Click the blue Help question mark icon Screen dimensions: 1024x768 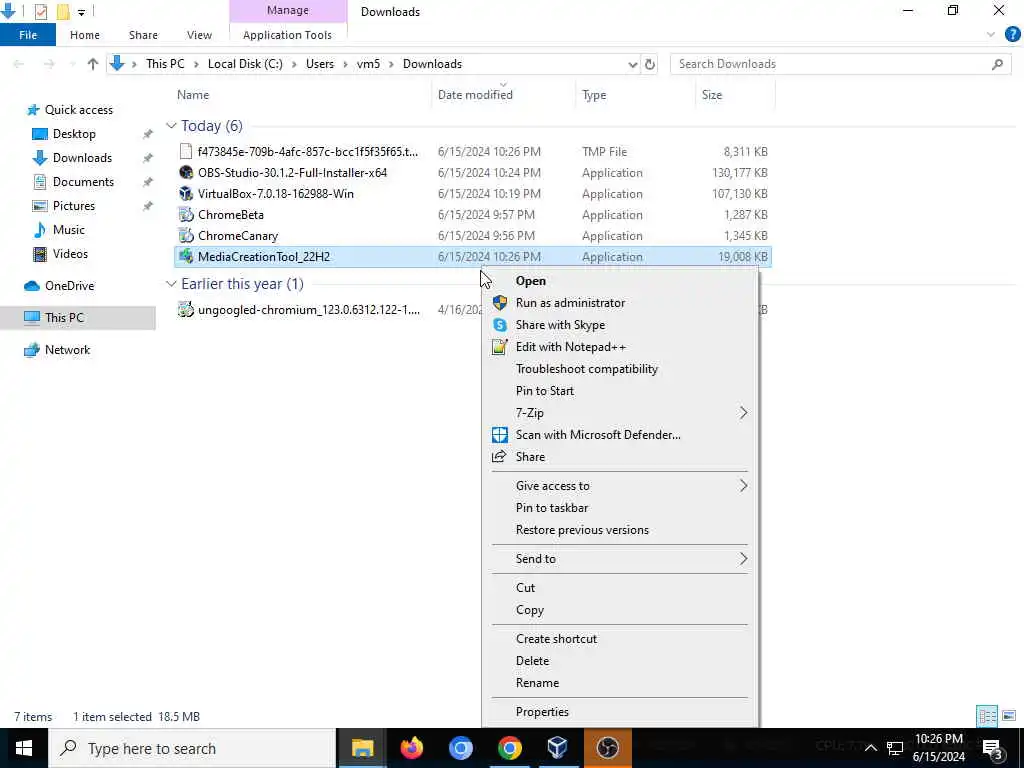[x=1012, y=35]
